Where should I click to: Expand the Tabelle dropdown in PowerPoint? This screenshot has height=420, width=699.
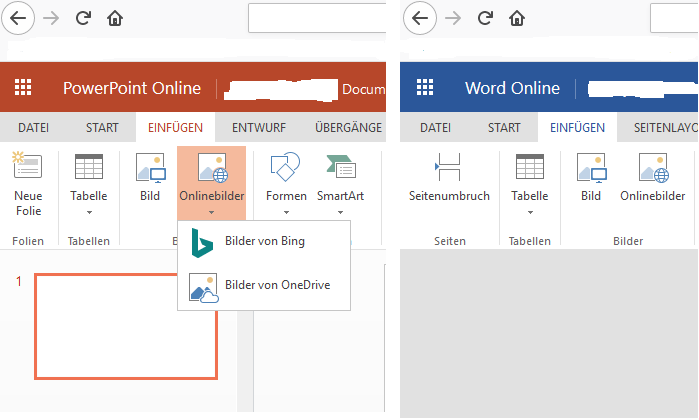coord(88,211)
